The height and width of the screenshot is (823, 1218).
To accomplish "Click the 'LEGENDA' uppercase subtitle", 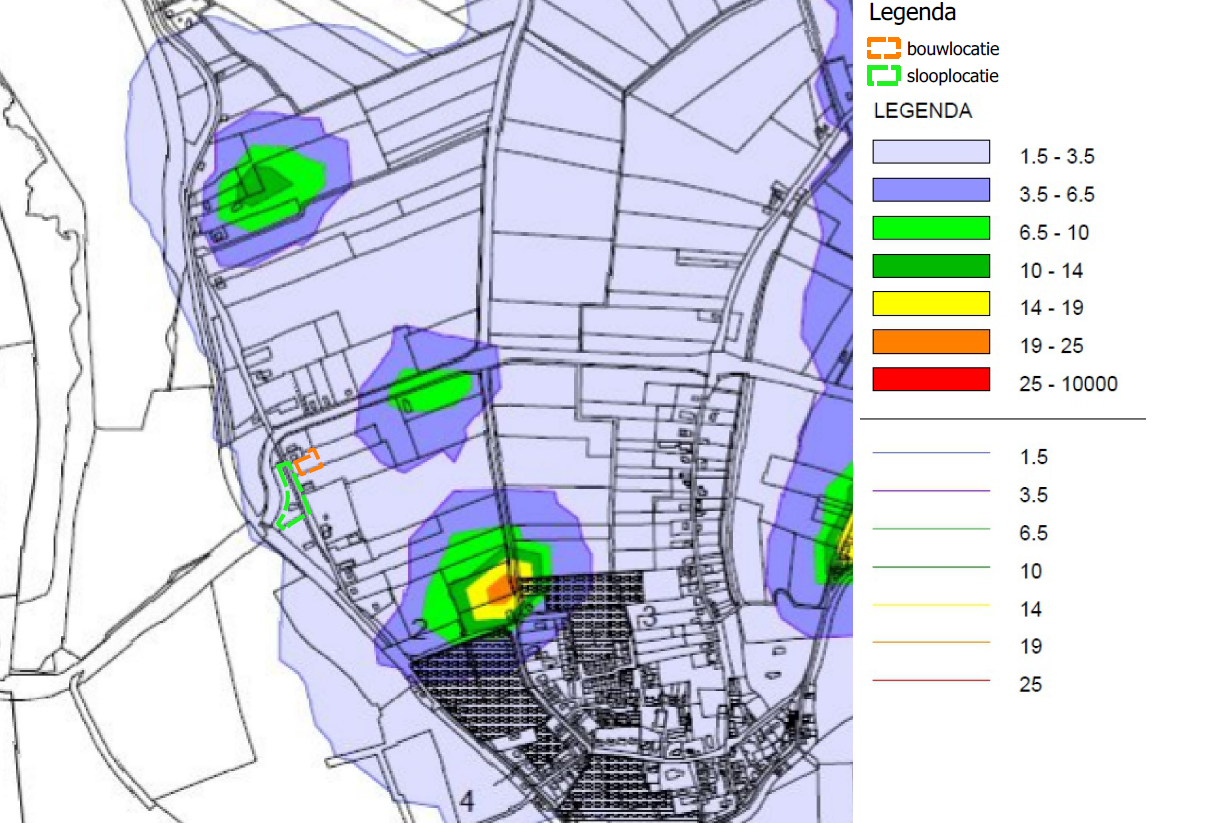I will click(922, 111).
